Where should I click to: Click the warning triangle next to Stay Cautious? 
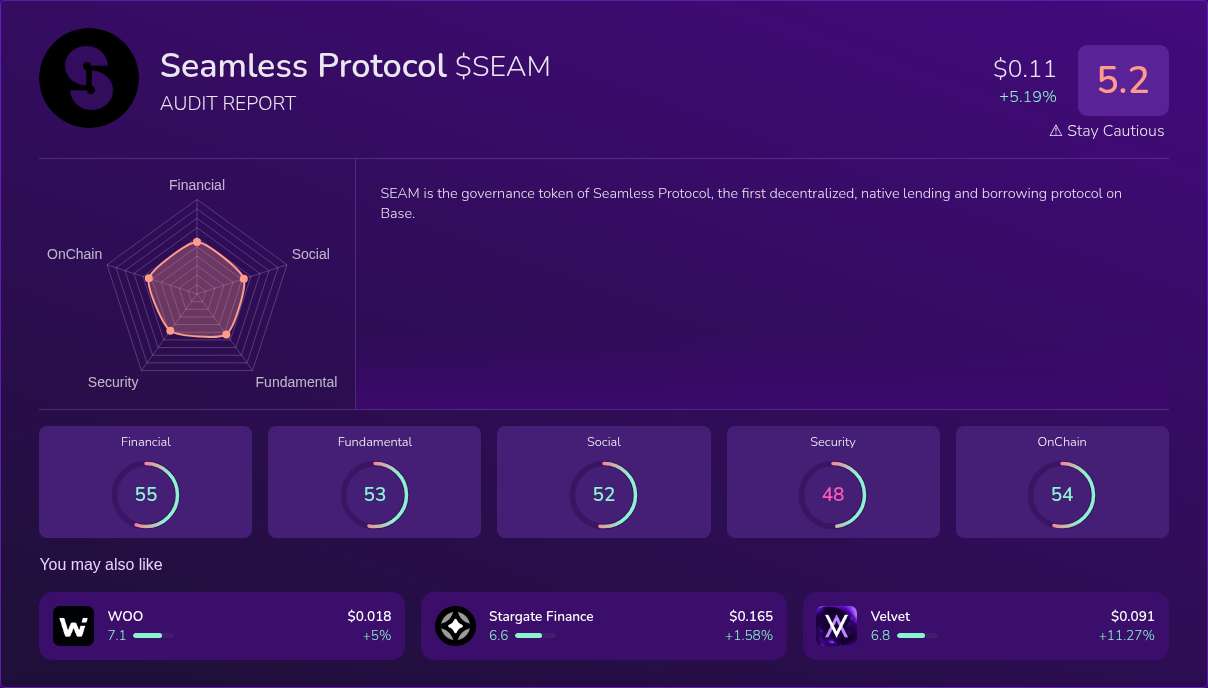pos(1053,130)
